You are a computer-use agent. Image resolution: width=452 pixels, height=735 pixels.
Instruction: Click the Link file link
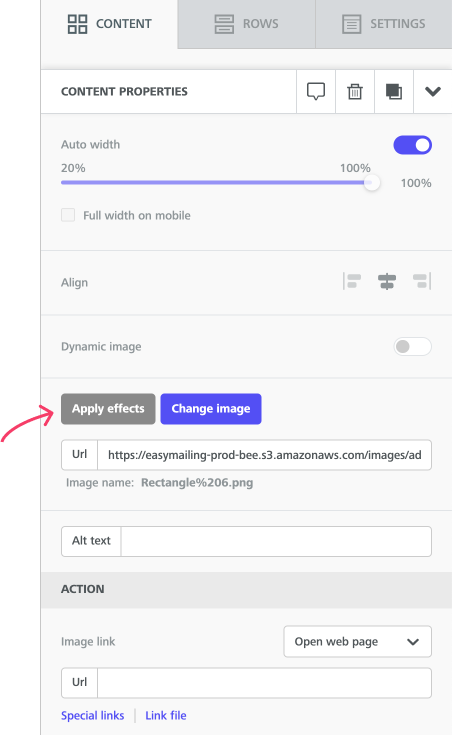click(x=166, y=715)
